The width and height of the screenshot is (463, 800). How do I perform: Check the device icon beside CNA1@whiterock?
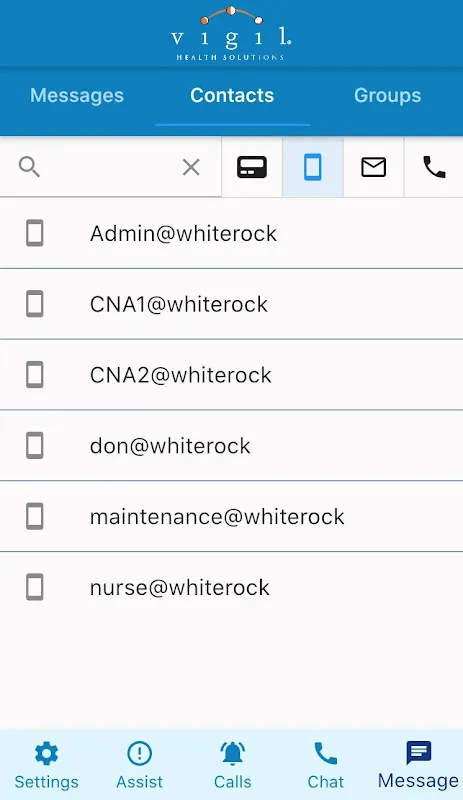click(35, 304)
